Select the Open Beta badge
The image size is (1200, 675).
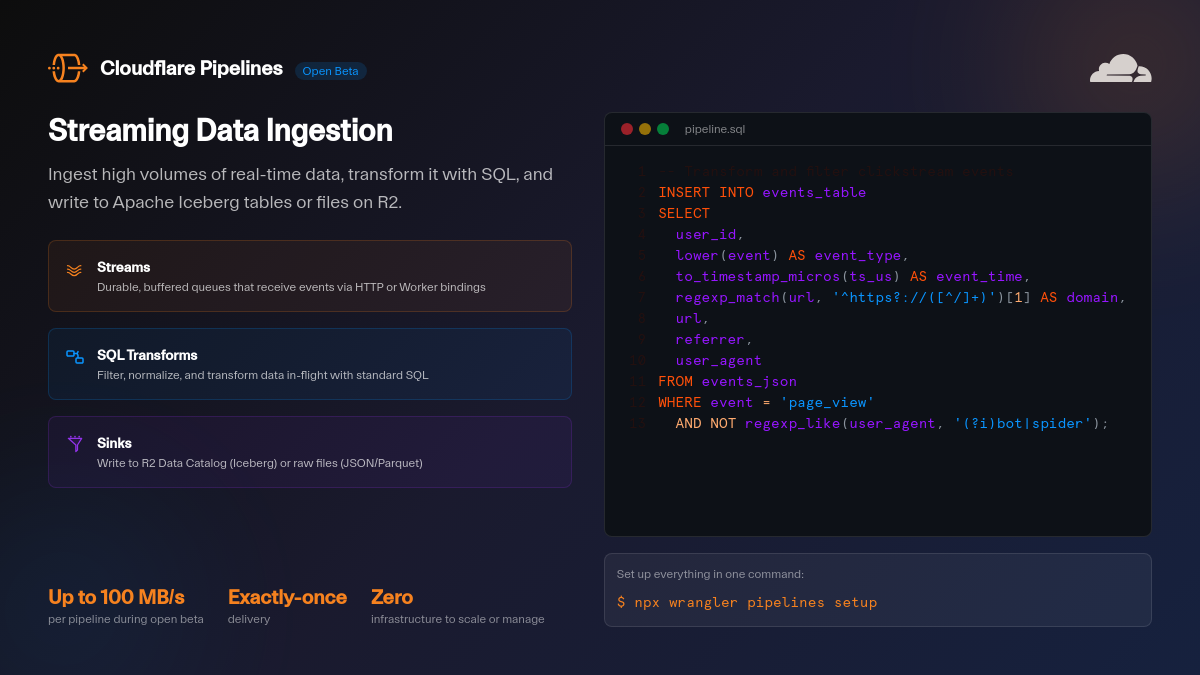[331, 71]
